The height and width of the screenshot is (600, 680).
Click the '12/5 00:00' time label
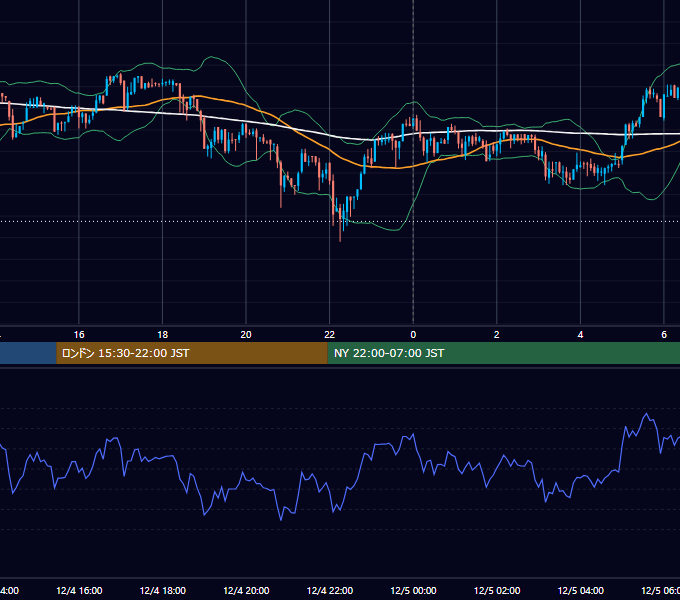(x=413, y=590)
